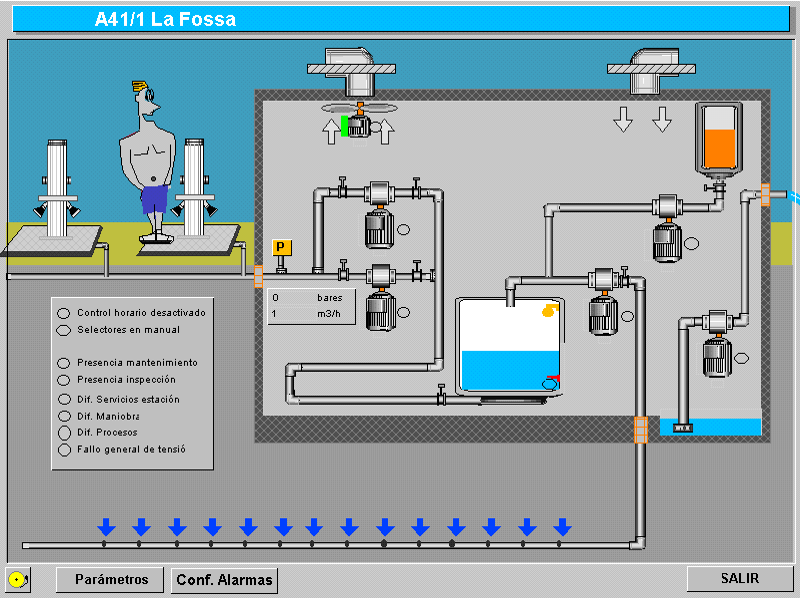Click the first blue down arrow on diffuser line
Image resolution: width=800 pixels, height=598 pixels.
[x=105, y=527]
